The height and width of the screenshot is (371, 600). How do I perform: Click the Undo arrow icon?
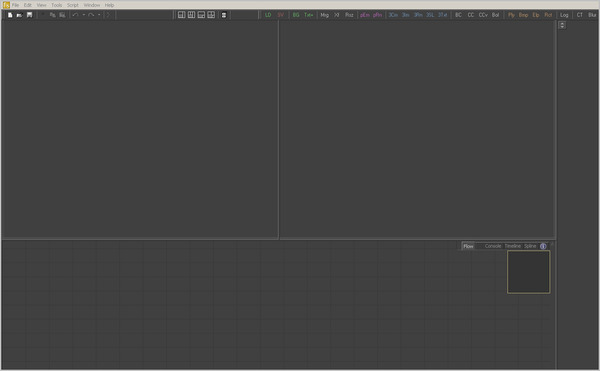click(75, 15)
